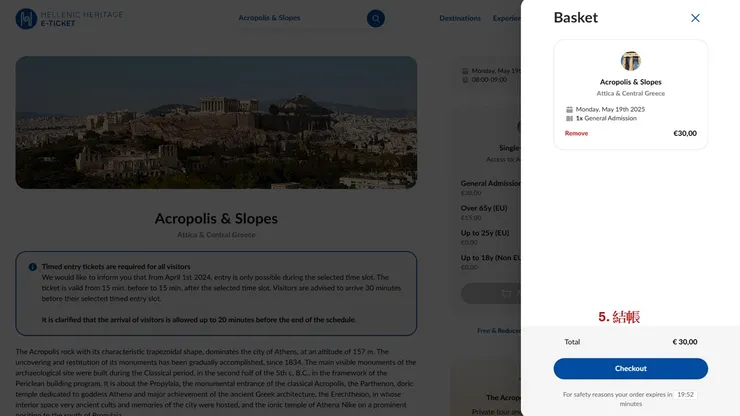Image resolution: width=740 pixels, height=416 pixels.
Task: Click the Acropolis thumbnail in basket
Action: (x=630, y=61)
